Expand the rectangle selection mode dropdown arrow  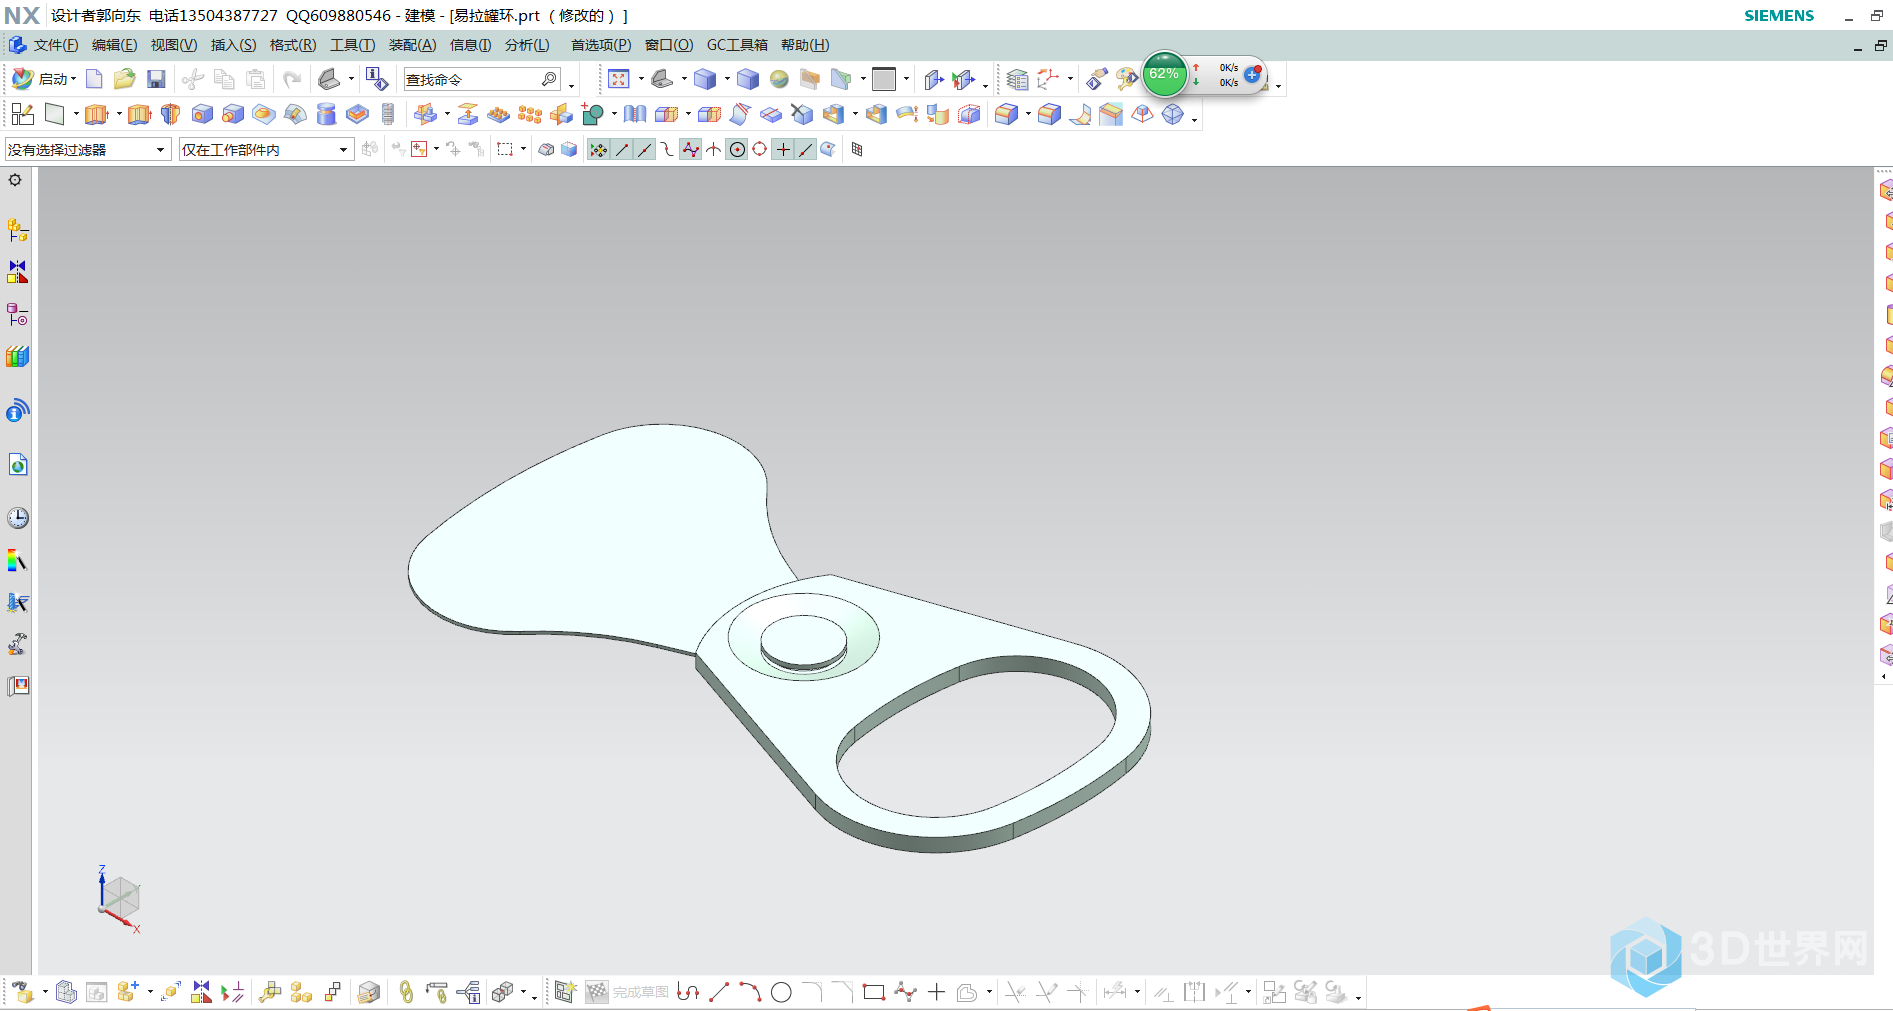(523, 150)
